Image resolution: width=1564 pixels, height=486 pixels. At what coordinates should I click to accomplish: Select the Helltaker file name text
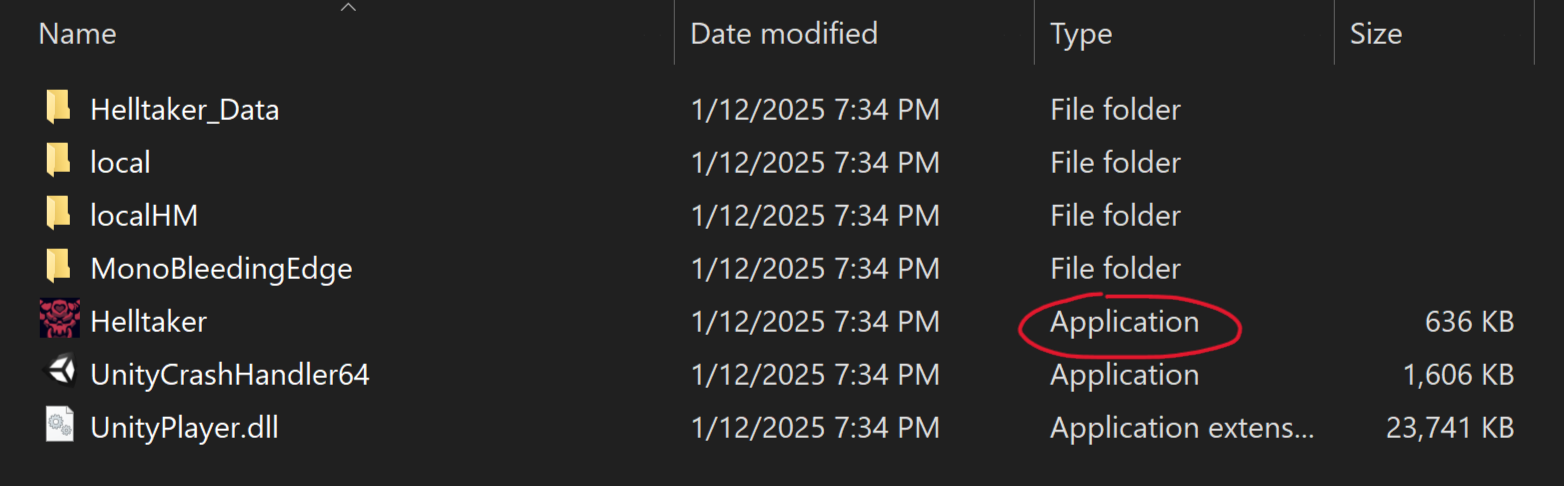[148, 321]
